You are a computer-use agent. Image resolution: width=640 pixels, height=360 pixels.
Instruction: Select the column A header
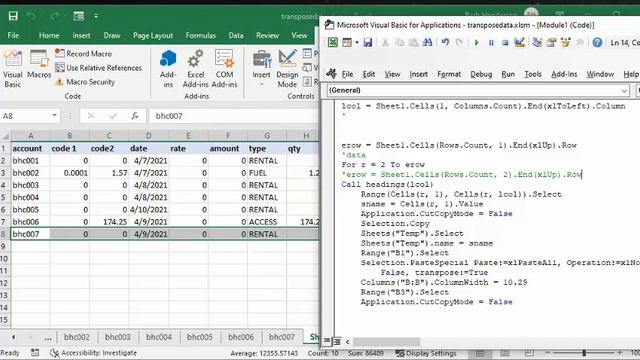31,136
